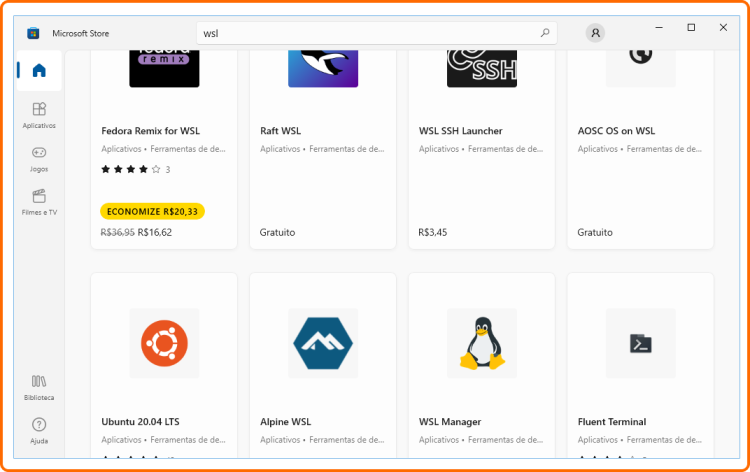Open Ajuda help section
This screenshot has height=472, width=750.
[x=39, y=431]
